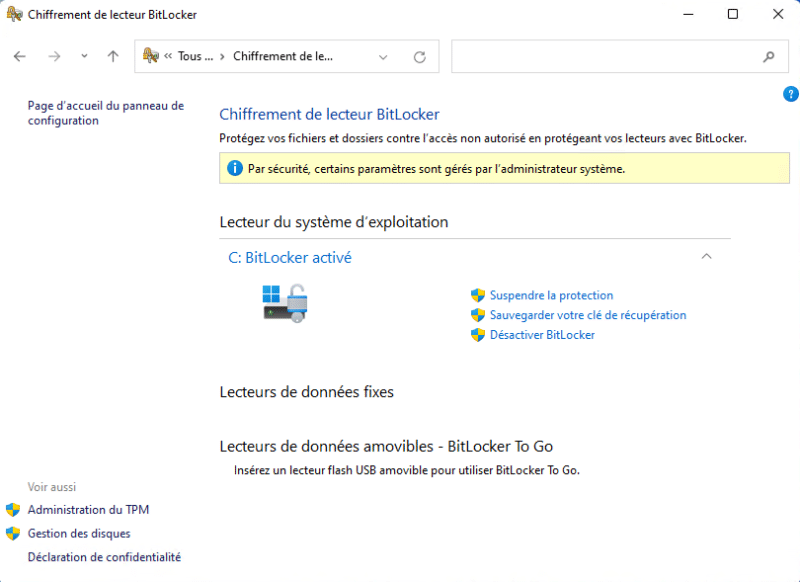Click the C: drive BitLocker lock icon
Screen dimensions: 800x582
point(285,302)
